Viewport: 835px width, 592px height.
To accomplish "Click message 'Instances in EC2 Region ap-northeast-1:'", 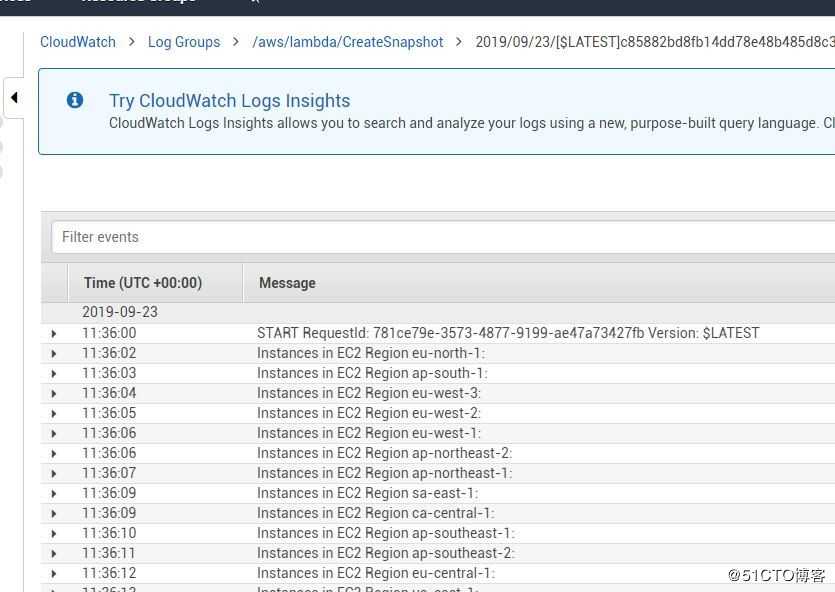I will click(x=384, y=473).
